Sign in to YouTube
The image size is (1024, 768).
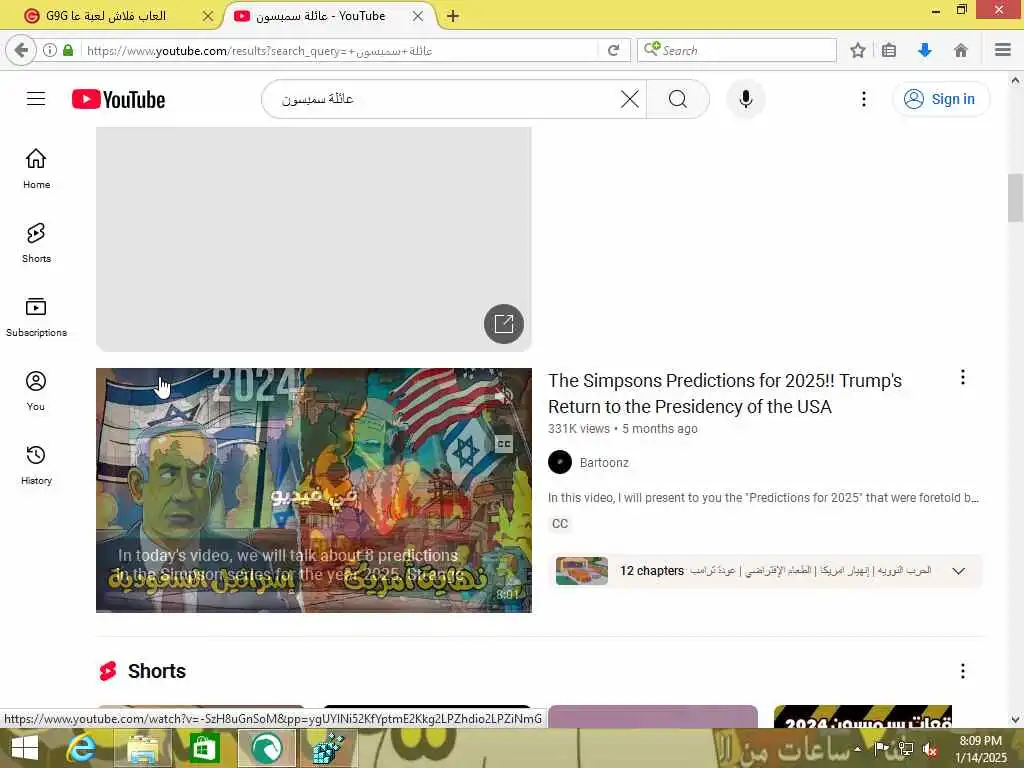pyautogui.click(x=940, y=99)
